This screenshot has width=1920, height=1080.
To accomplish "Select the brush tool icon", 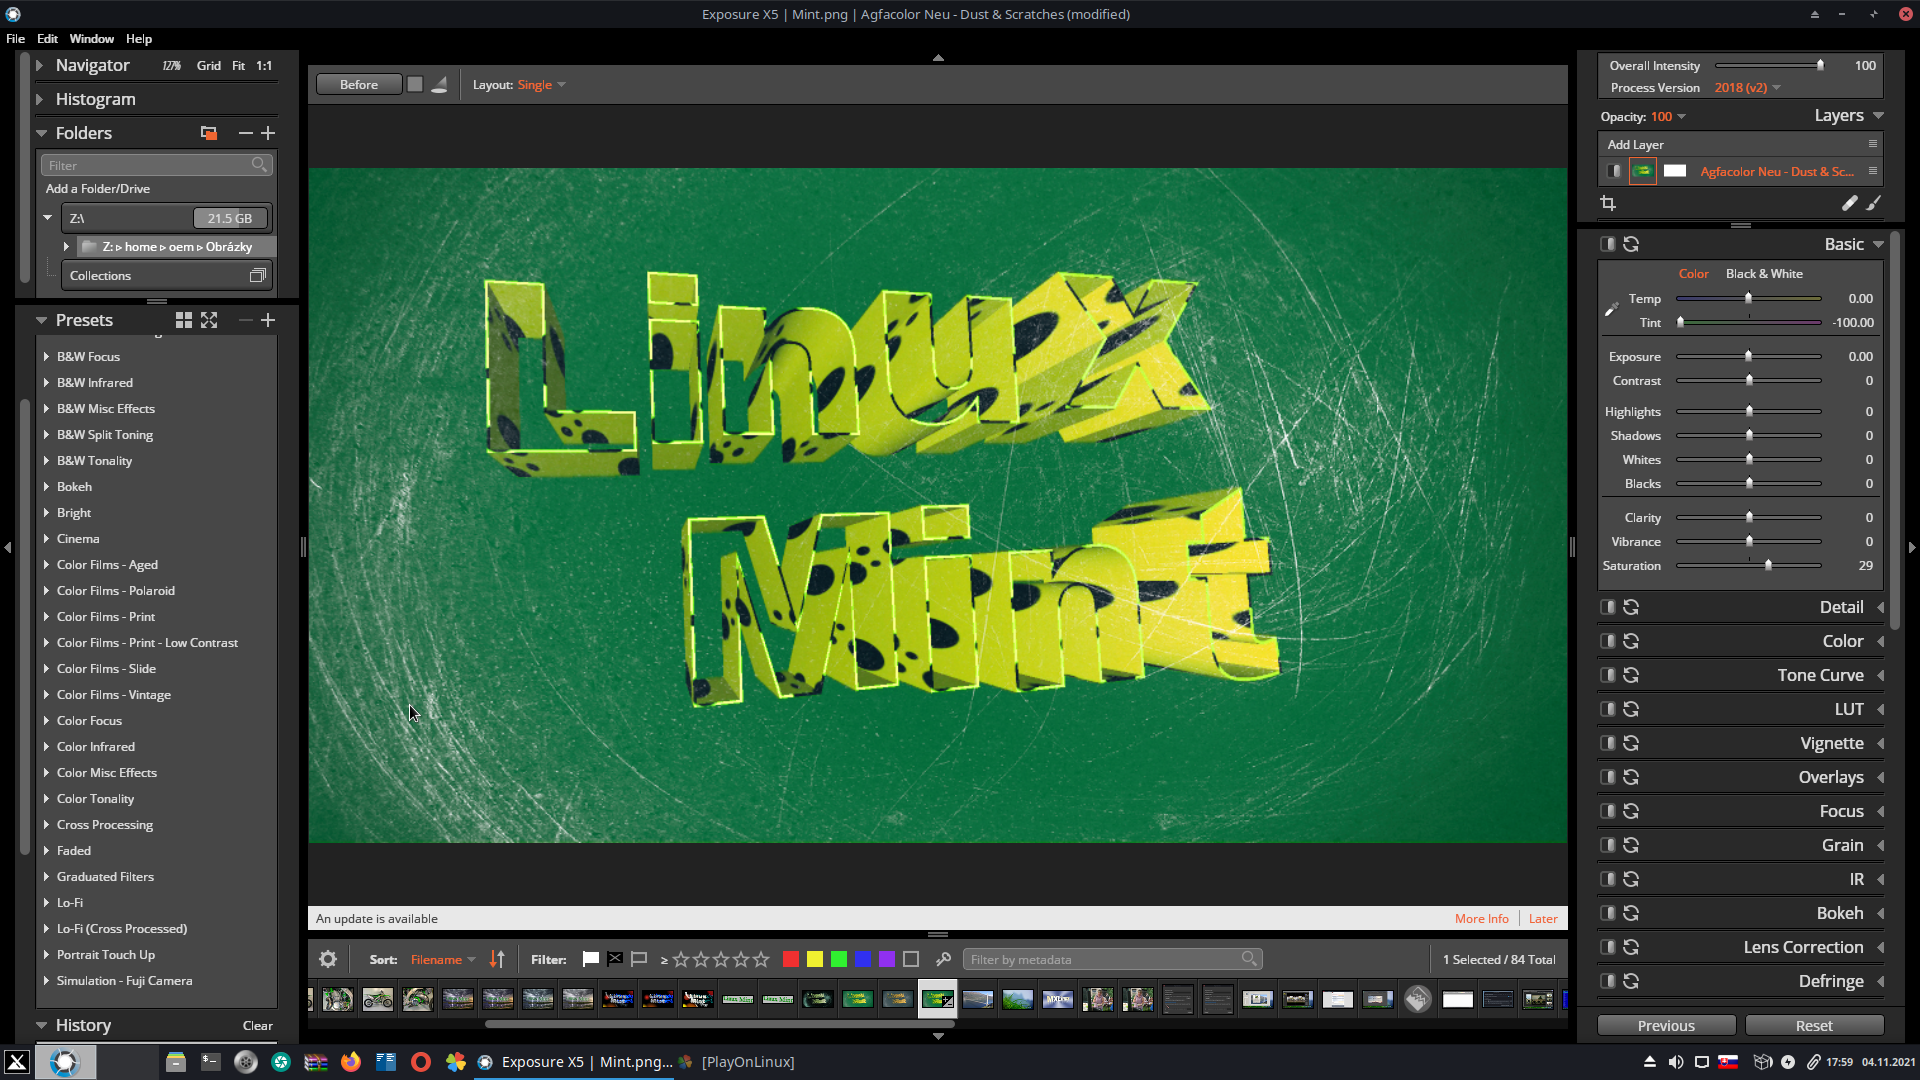I will [1874, 203].
